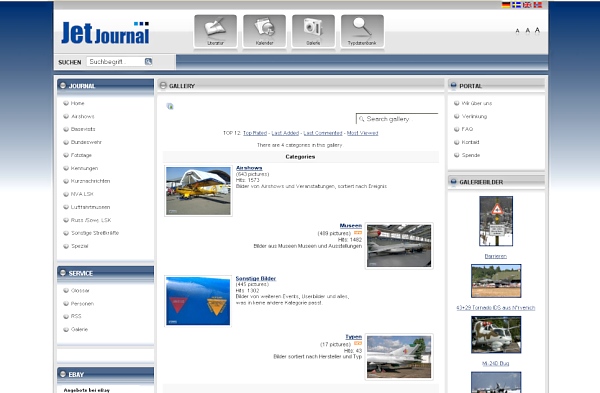Open the Typen category link

click(x=354, y=337)
